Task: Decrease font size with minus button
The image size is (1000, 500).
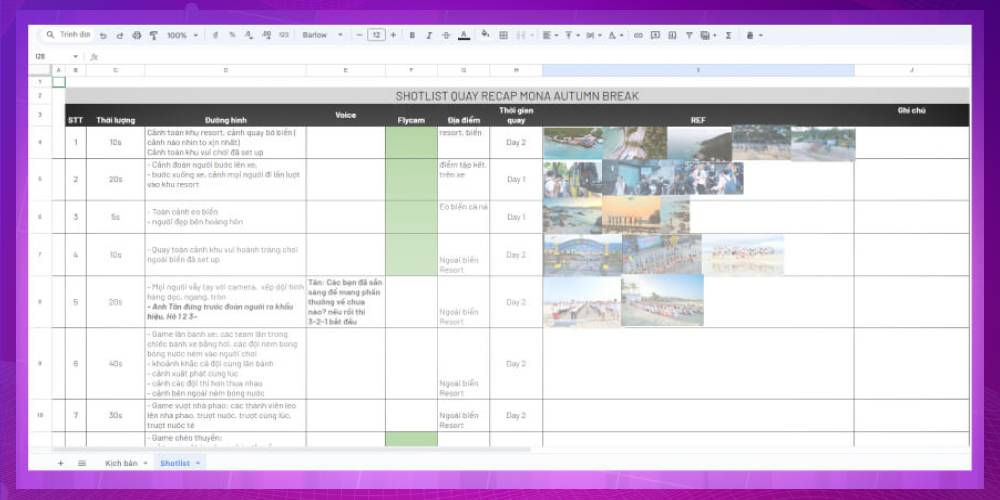Action: click(x=360, y=35)
